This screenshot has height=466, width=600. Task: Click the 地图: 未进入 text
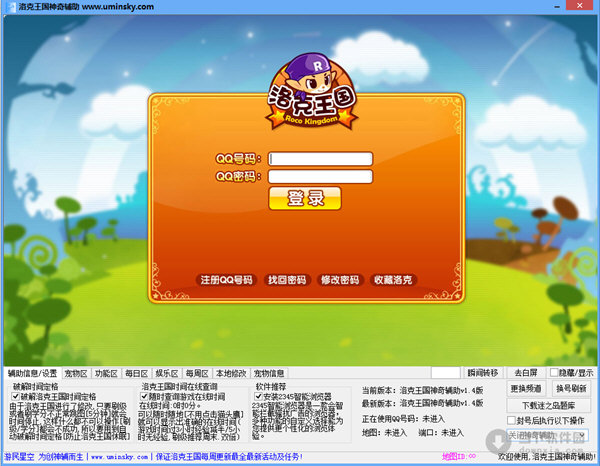384,433
